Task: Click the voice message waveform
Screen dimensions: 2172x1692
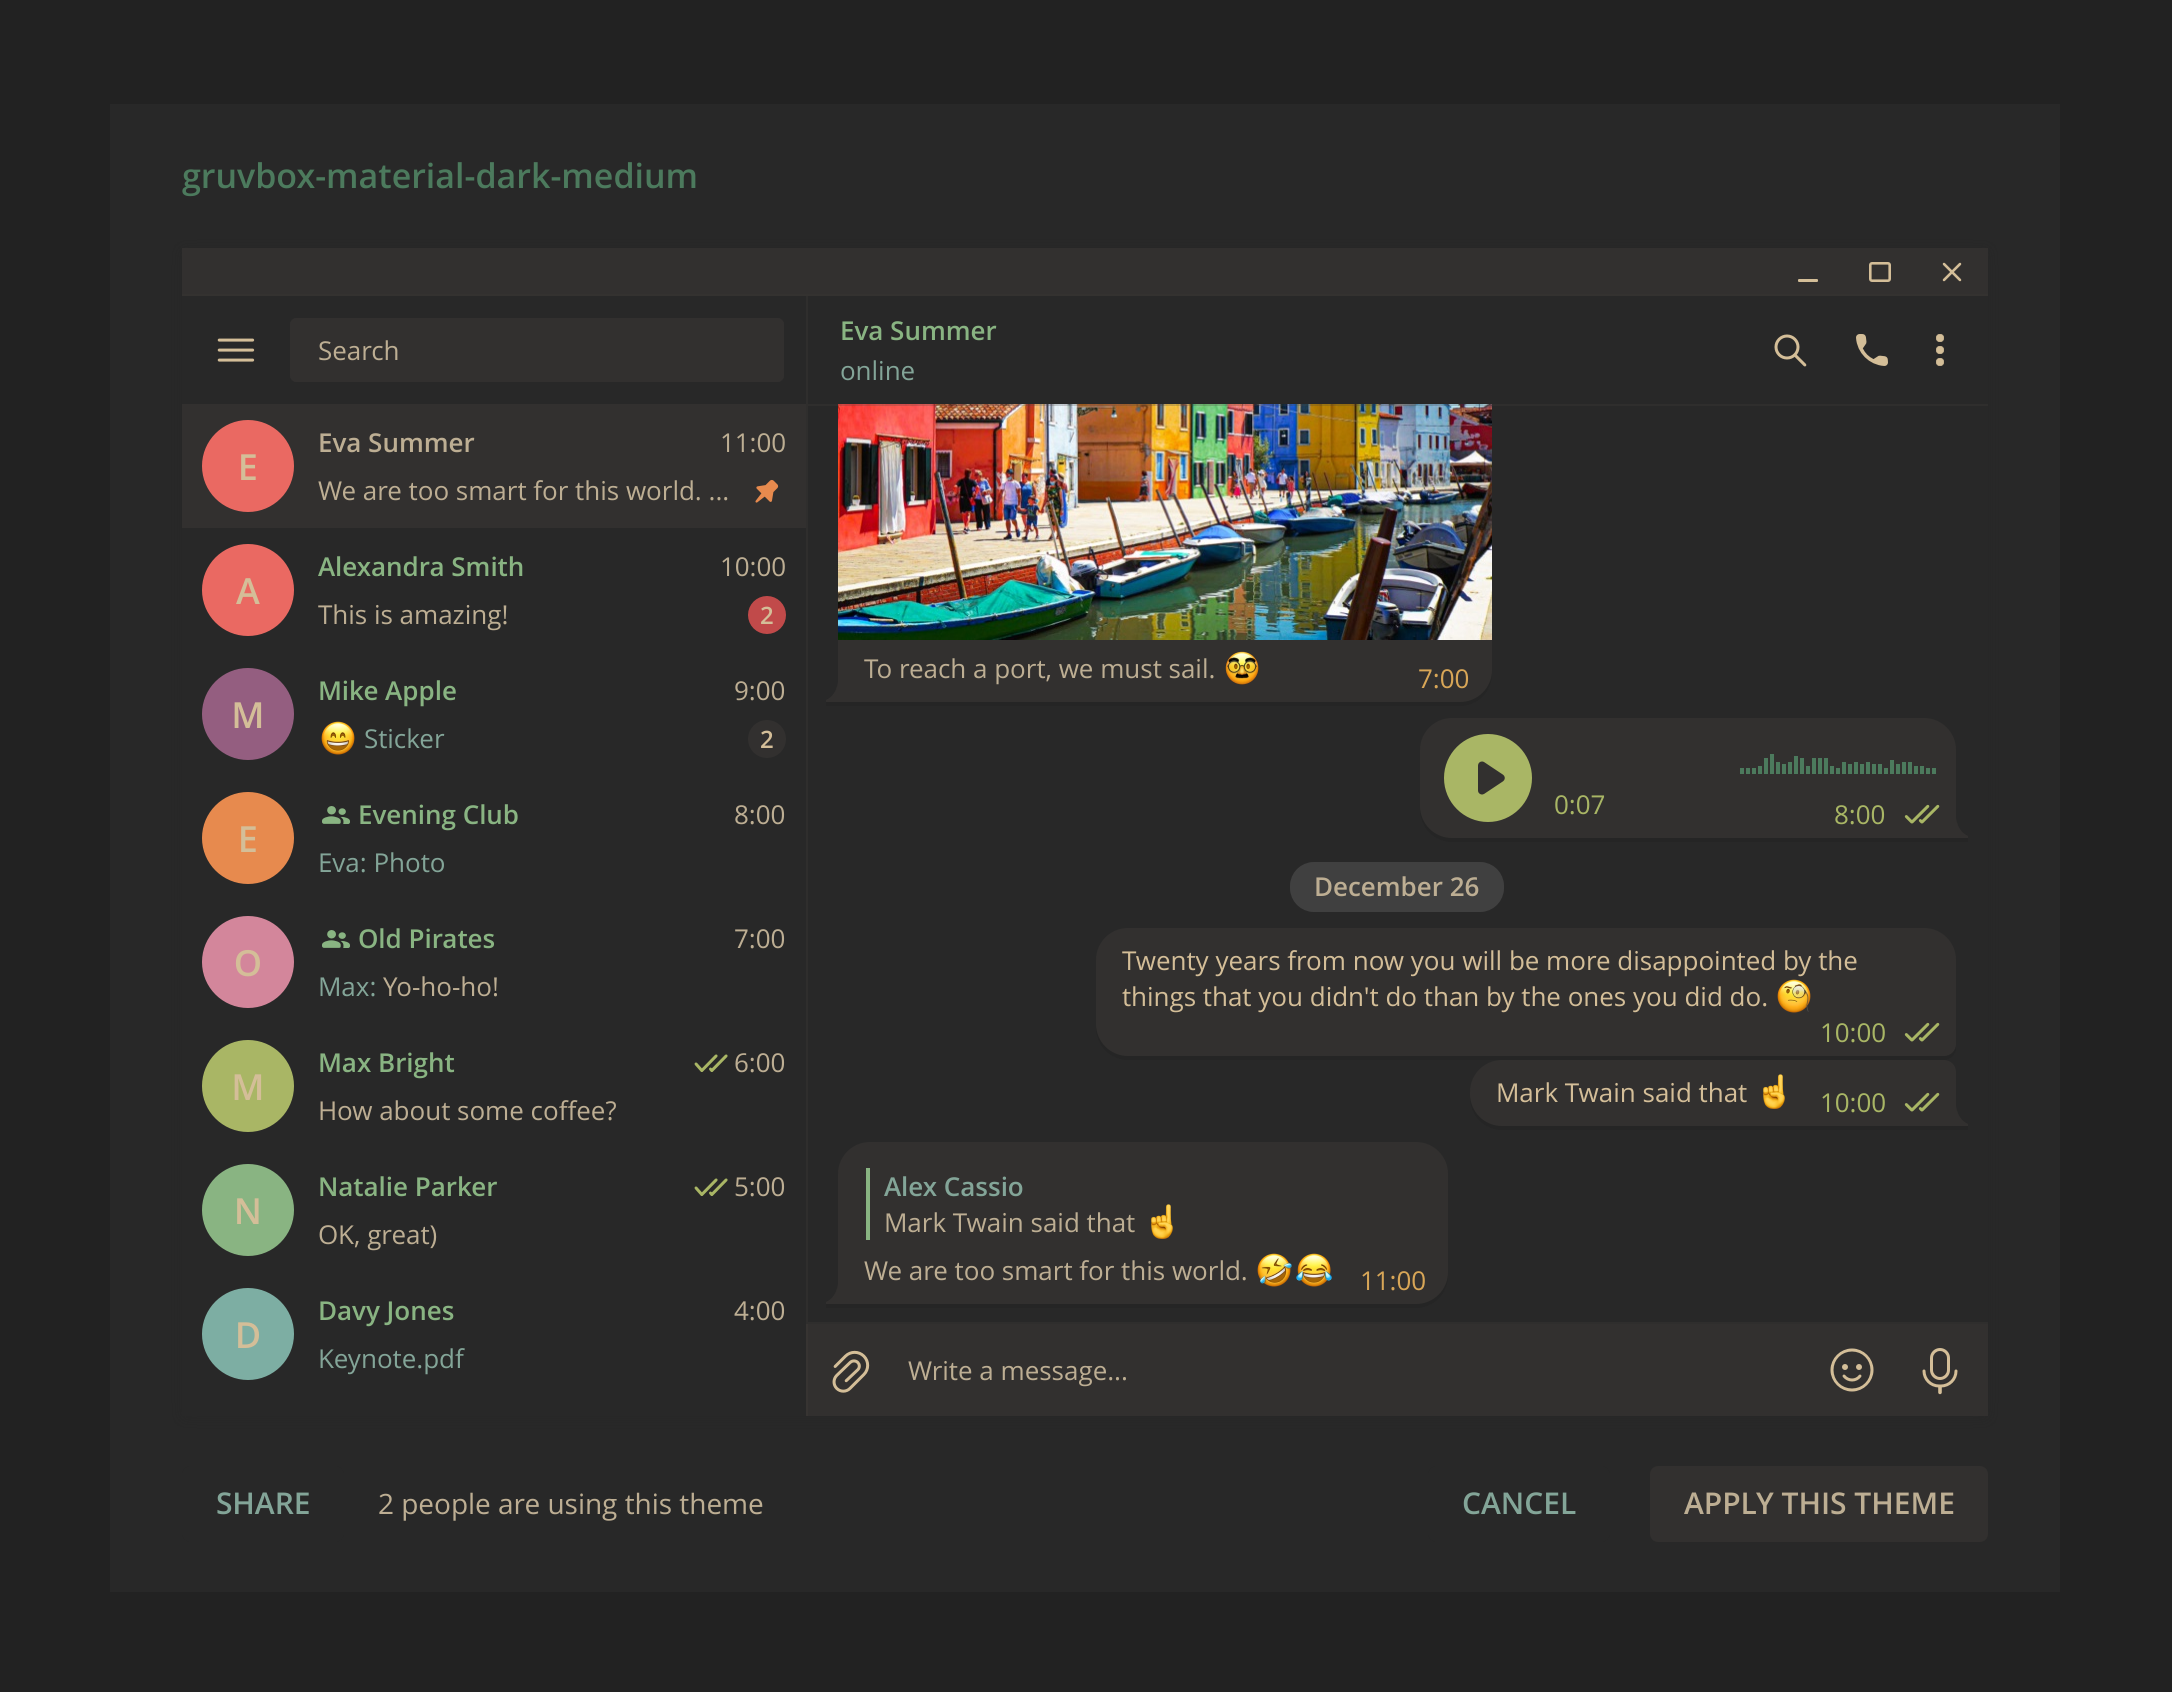Action: (x=1837, y=766)
